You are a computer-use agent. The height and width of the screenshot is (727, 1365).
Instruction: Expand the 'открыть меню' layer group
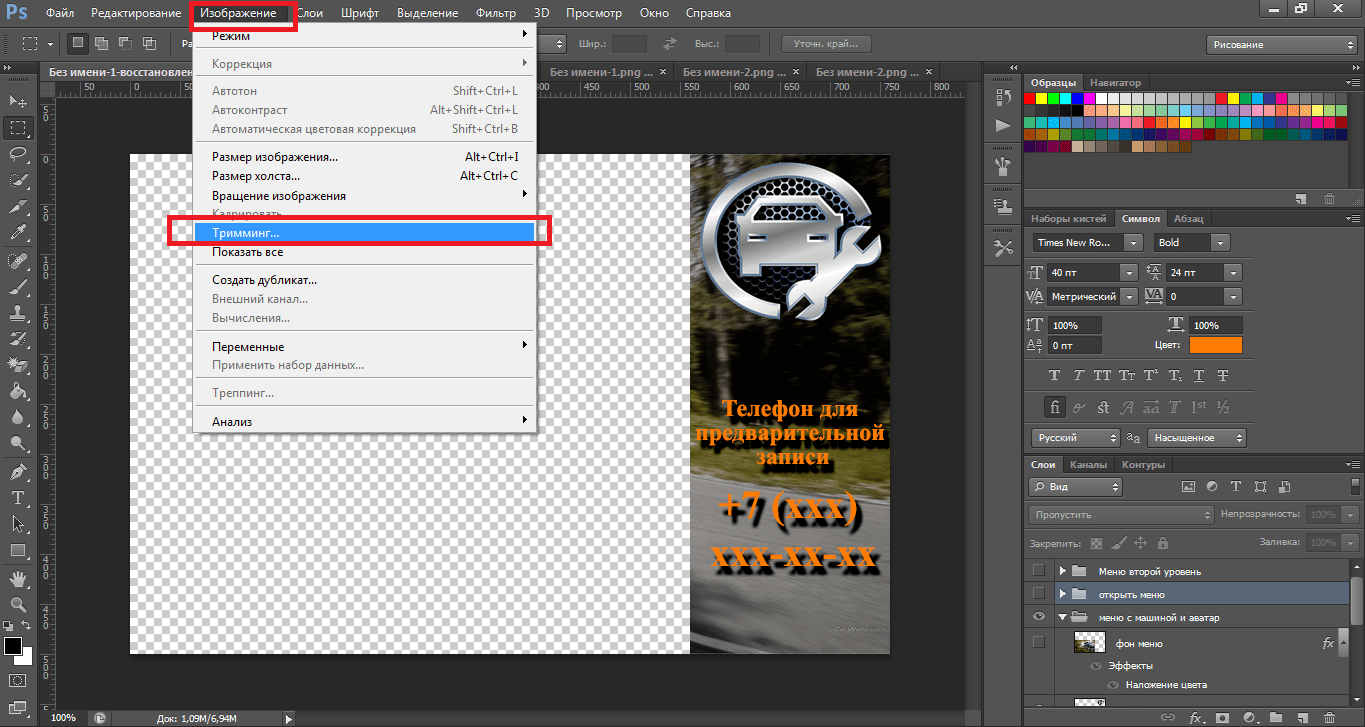point(1063,595)
